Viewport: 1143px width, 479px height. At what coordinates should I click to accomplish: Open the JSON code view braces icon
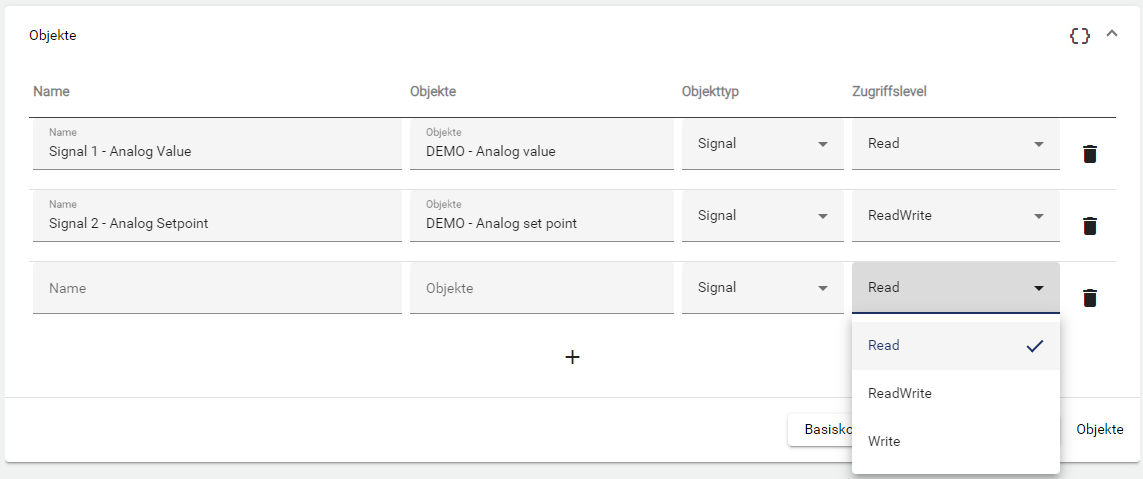tap(1079, 35)
